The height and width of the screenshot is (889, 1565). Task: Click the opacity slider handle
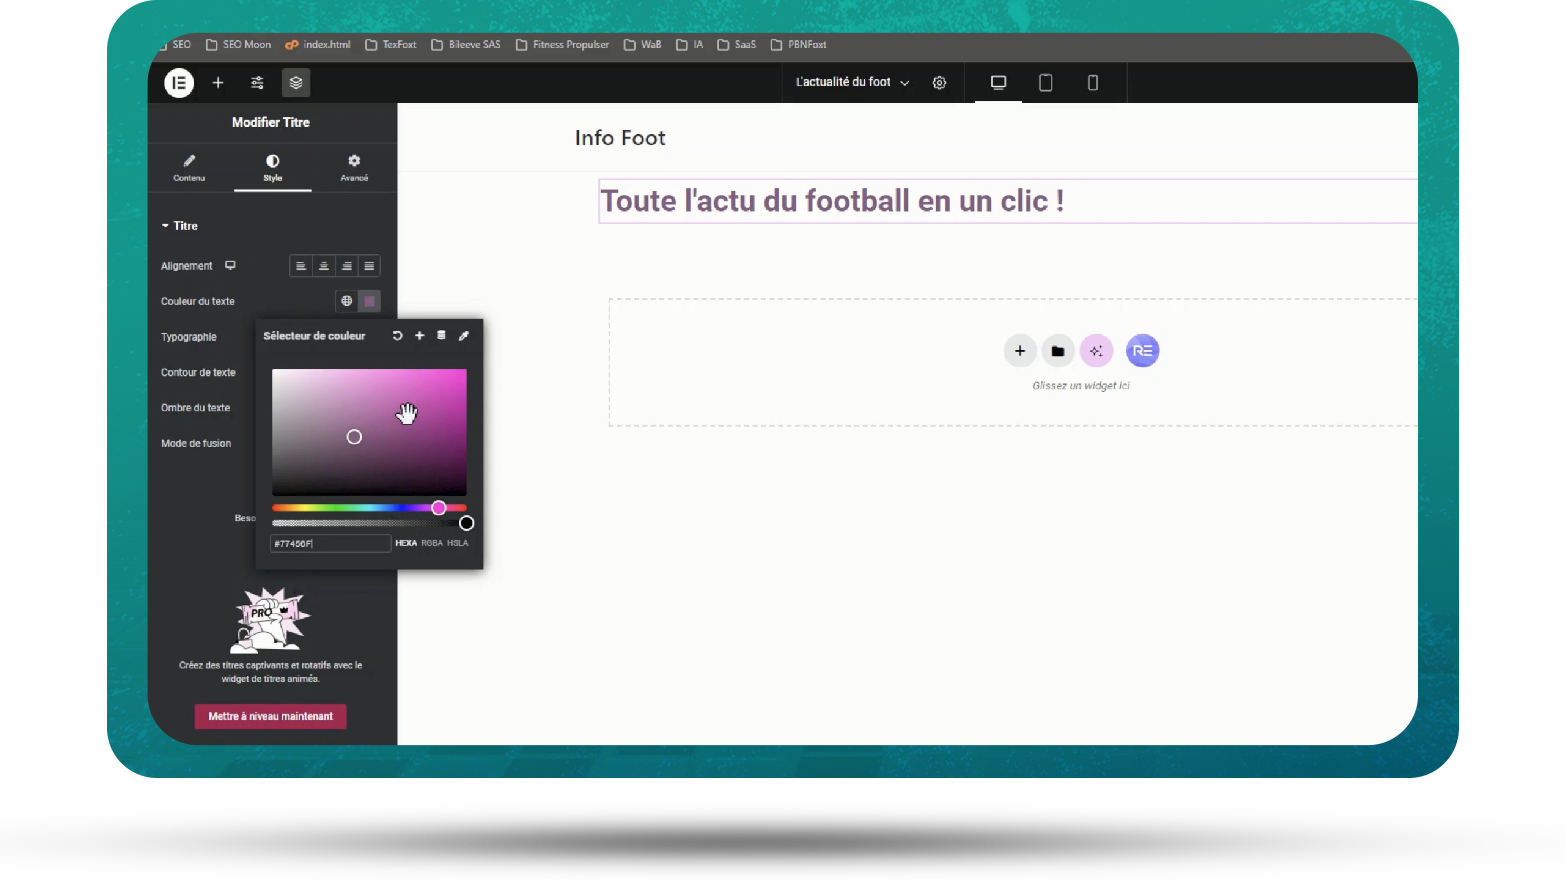[x=466, y=523]
